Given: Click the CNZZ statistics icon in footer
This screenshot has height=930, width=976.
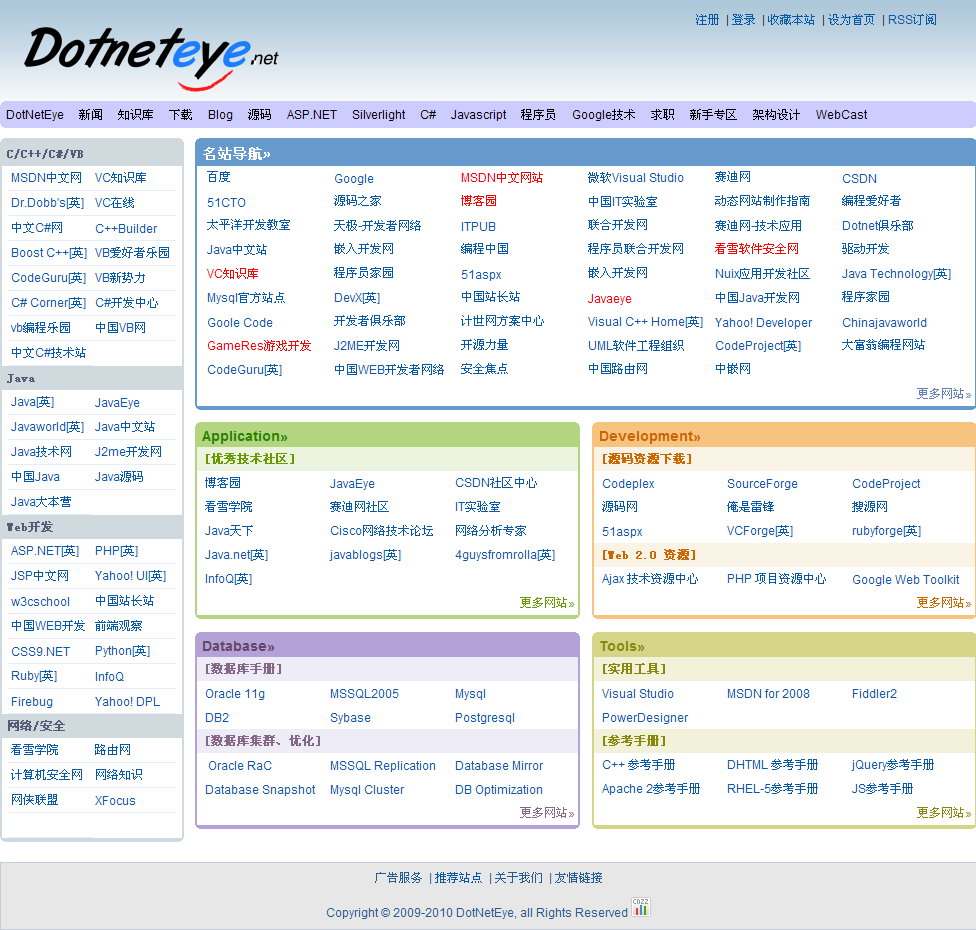Looking at the screenshot, I should coord(640,907).
